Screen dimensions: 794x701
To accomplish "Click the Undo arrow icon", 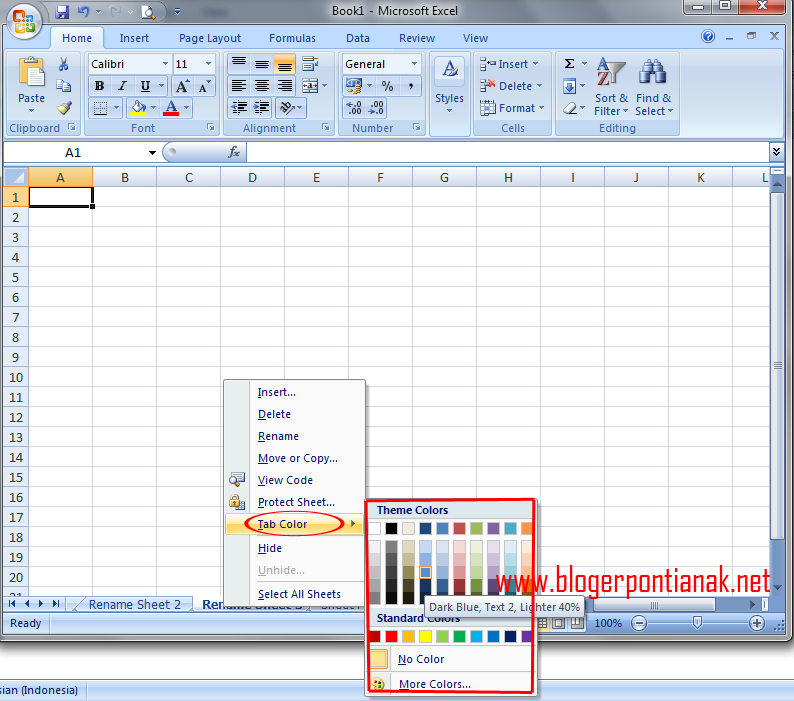I will (84, 11).
